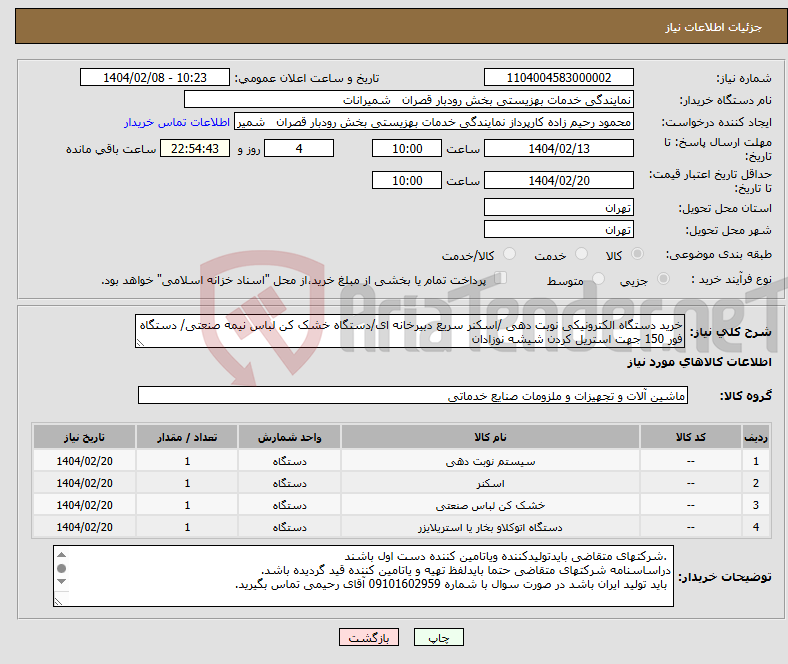The width and height of the screenshot is (788, 664).
Task: Click the remaining time 22:54:43 field
Action: (x=195, y=148)
